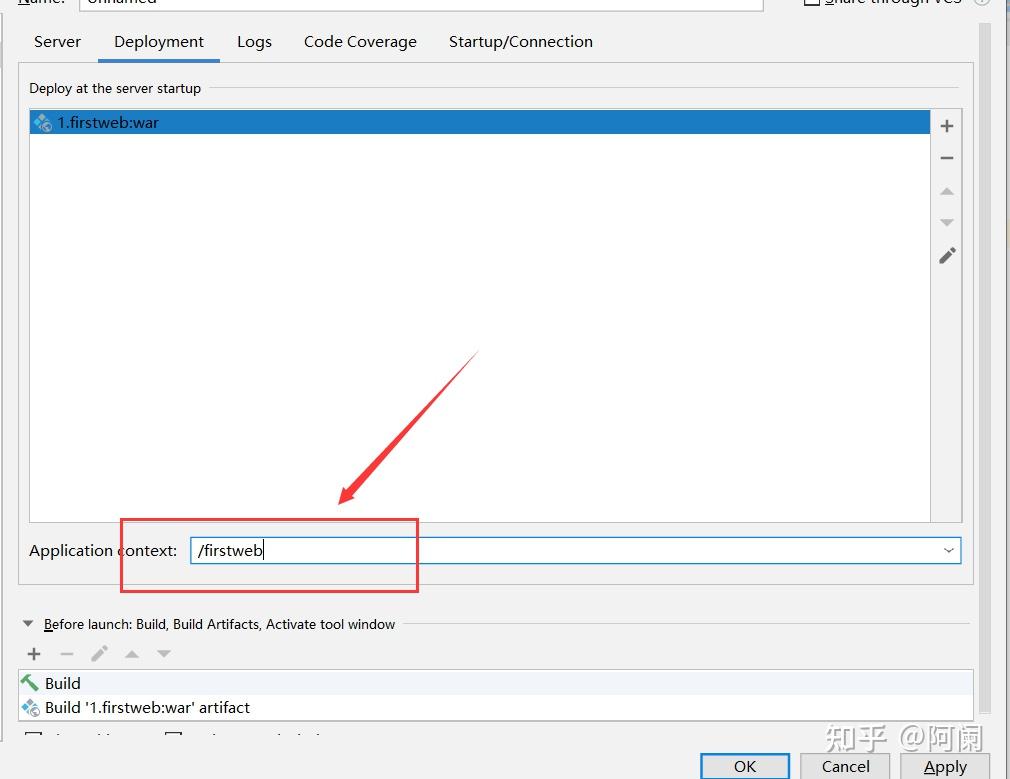Open the Application context dropdown arrow
This screenshot has height=779, width=1010.
click(948, 550)
